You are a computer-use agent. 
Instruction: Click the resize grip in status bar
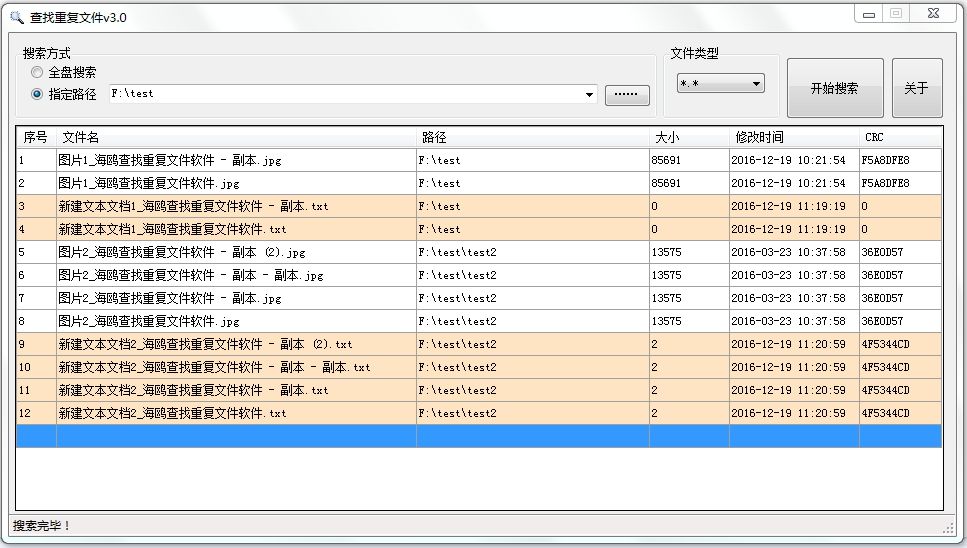[948, 527]
